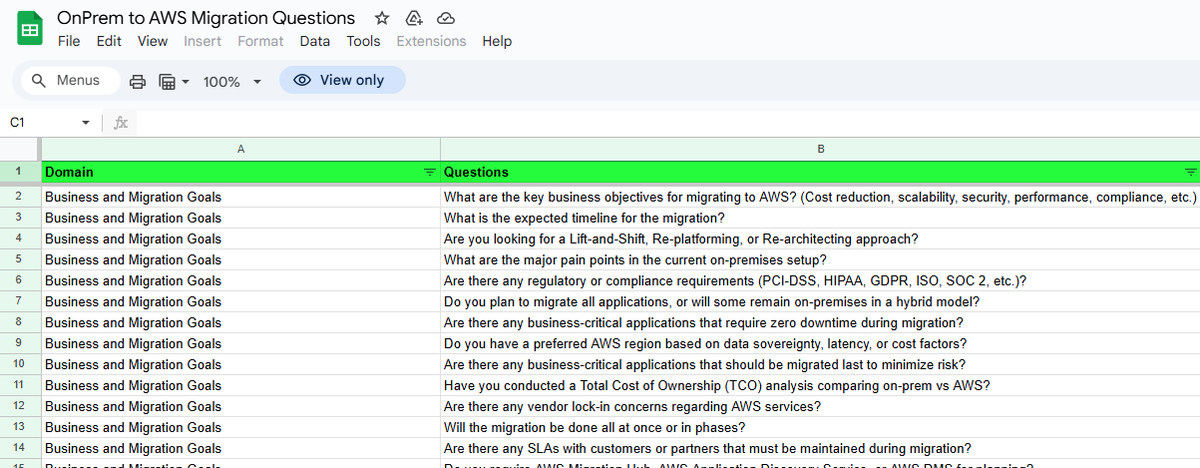Select row 14 header number

point(20,448)
